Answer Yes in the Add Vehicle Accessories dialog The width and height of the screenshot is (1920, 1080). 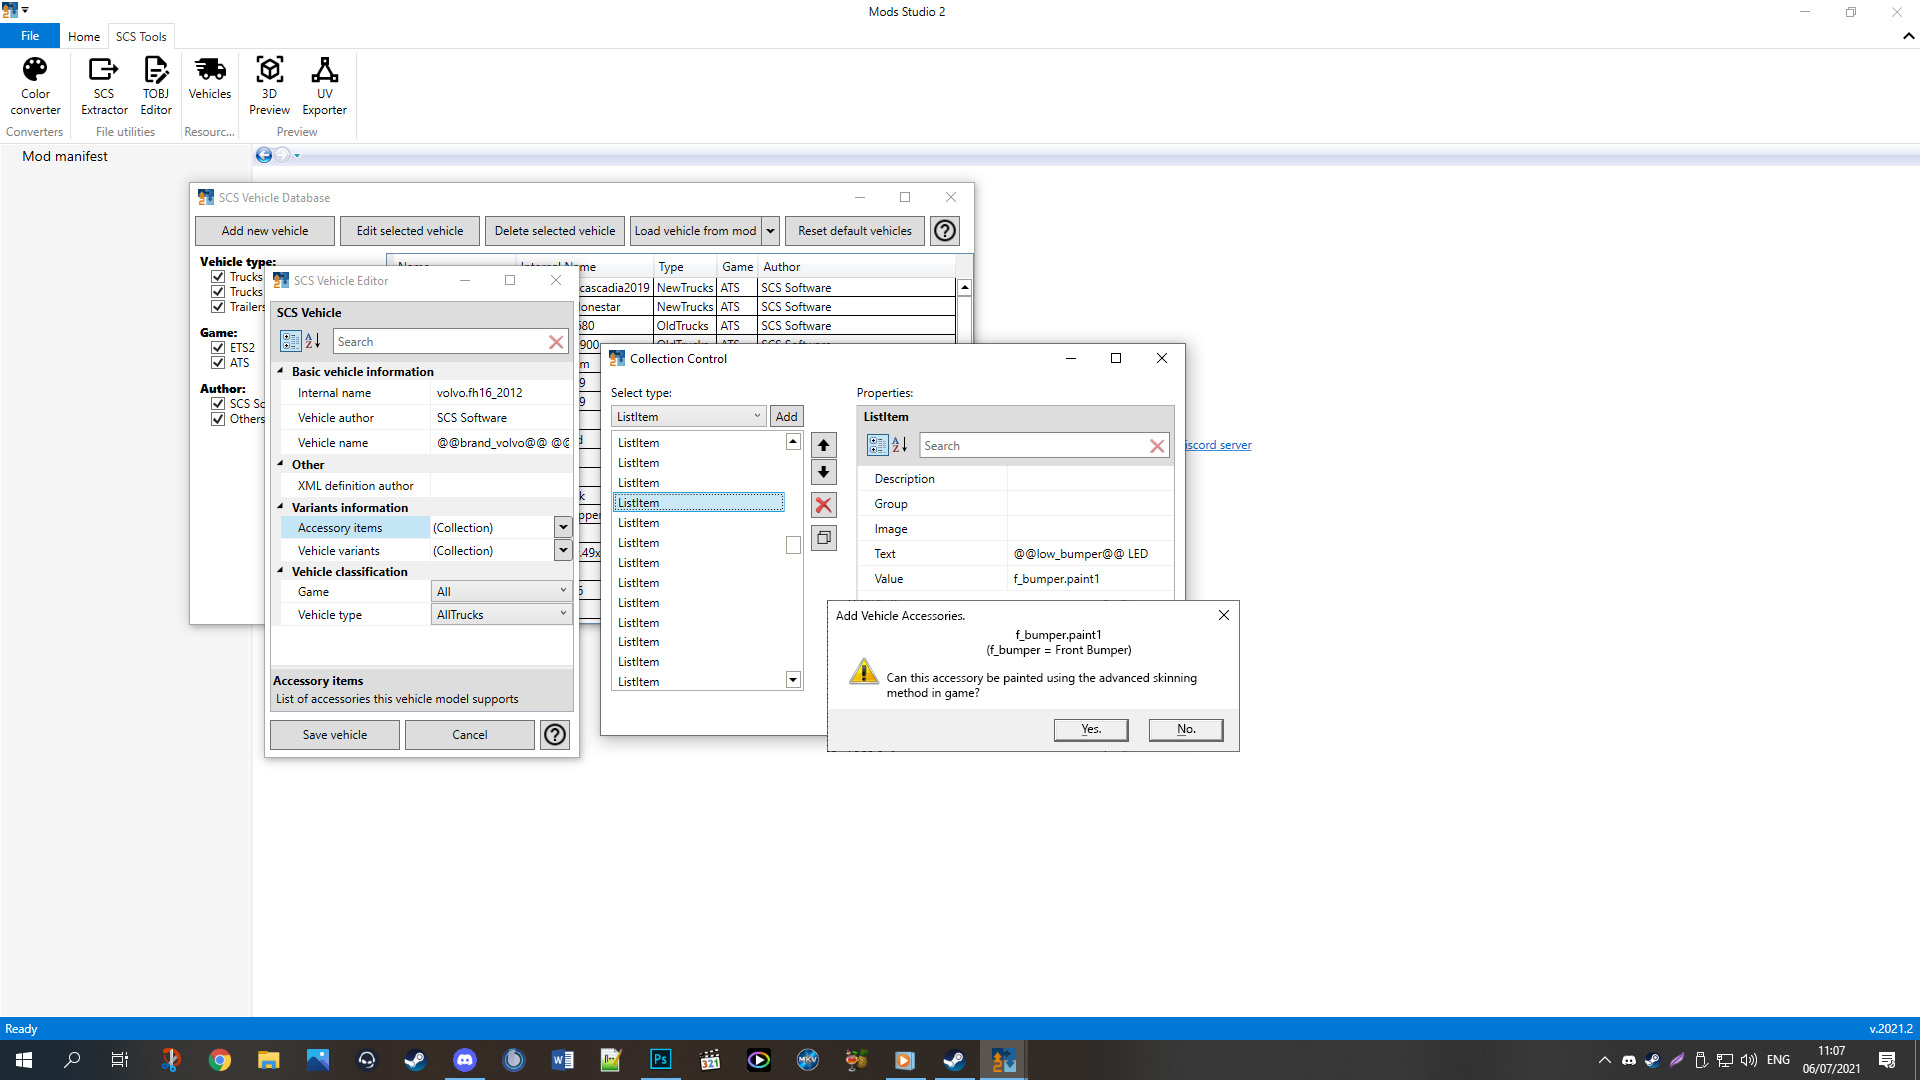pos(1090,729)
